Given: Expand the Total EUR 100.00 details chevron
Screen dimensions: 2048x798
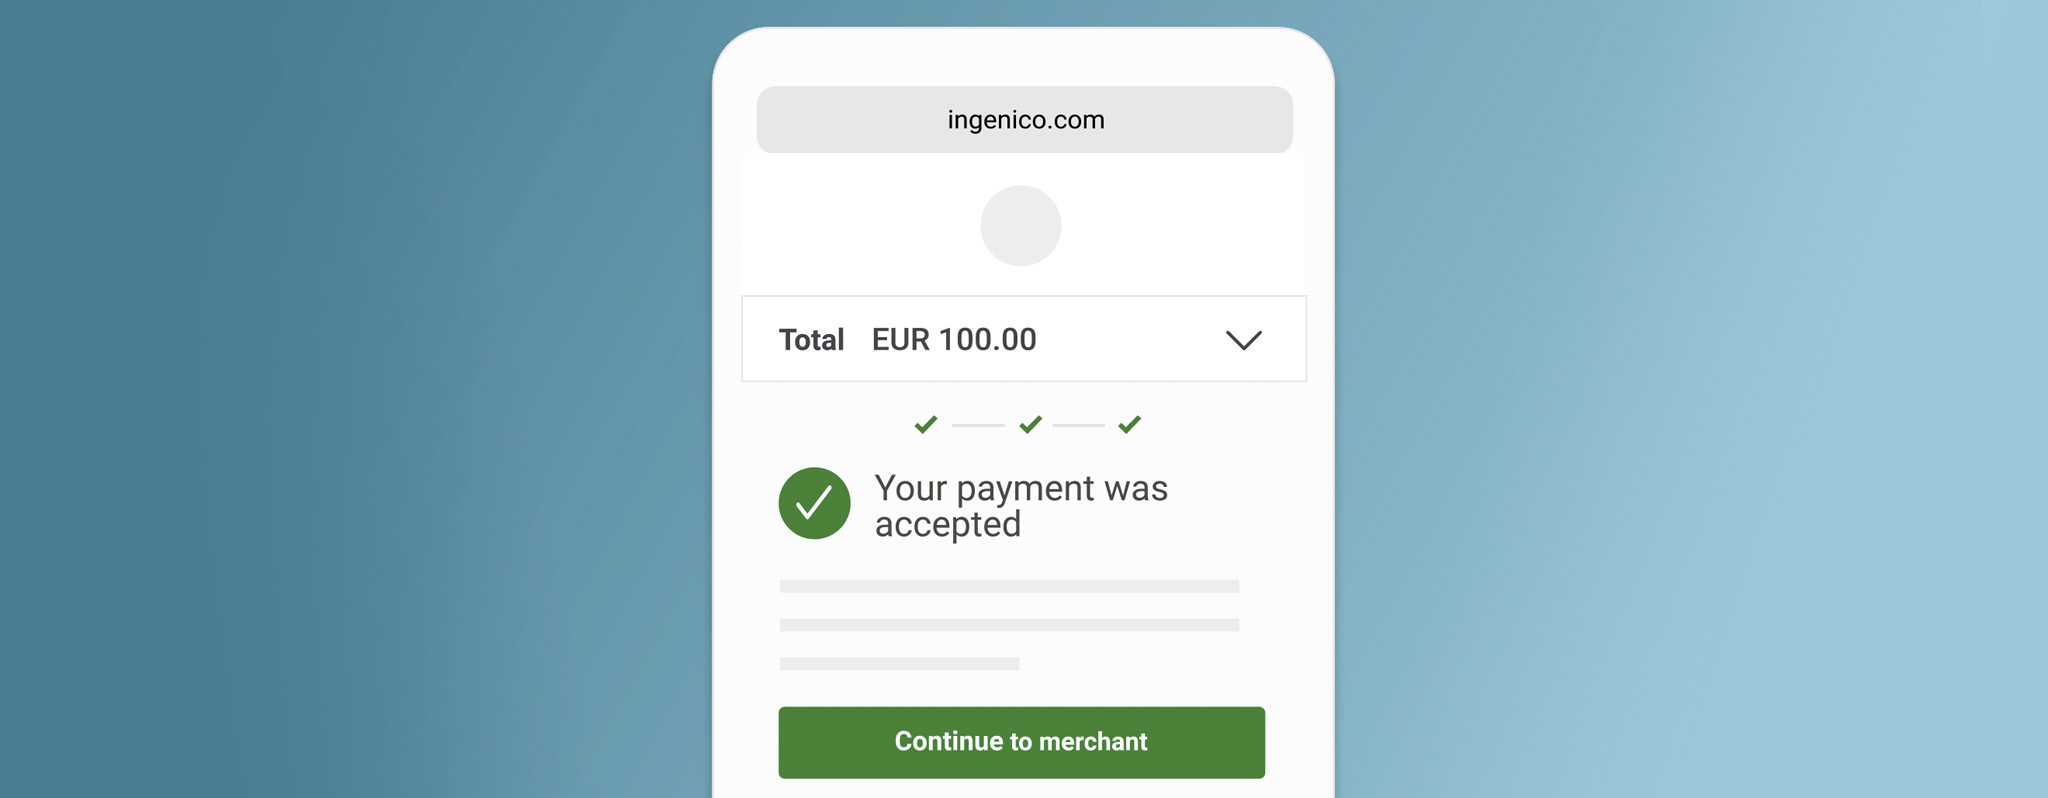Looking at the screenshot, I should click(1245, 340).
